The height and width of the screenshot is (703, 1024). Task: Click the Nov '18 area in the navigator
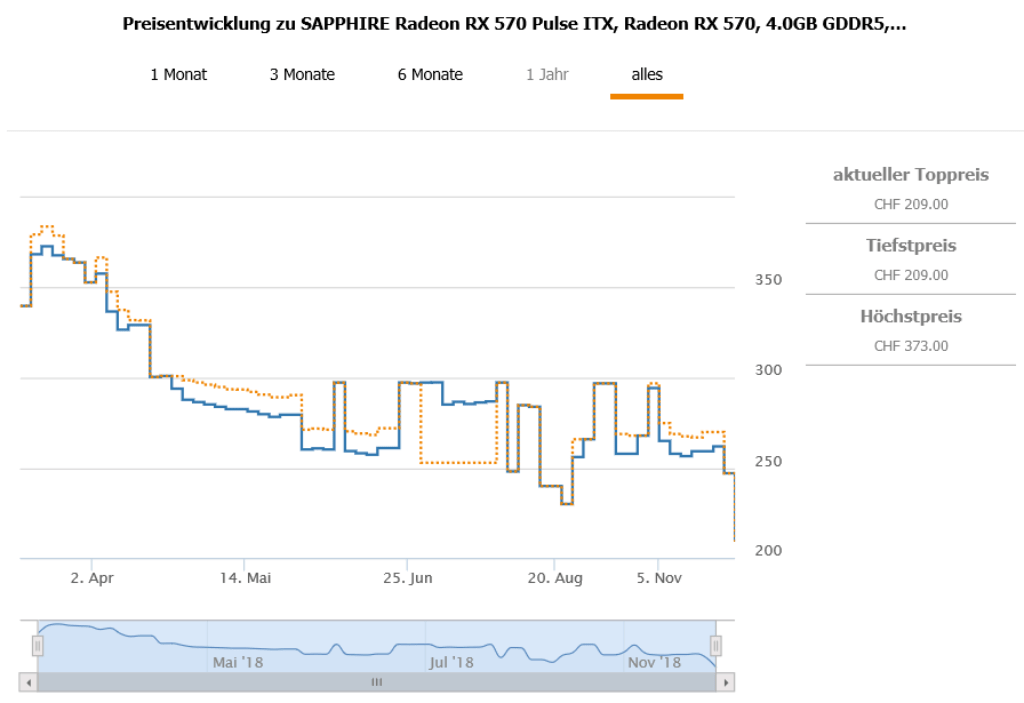click(x=654, y=662)
